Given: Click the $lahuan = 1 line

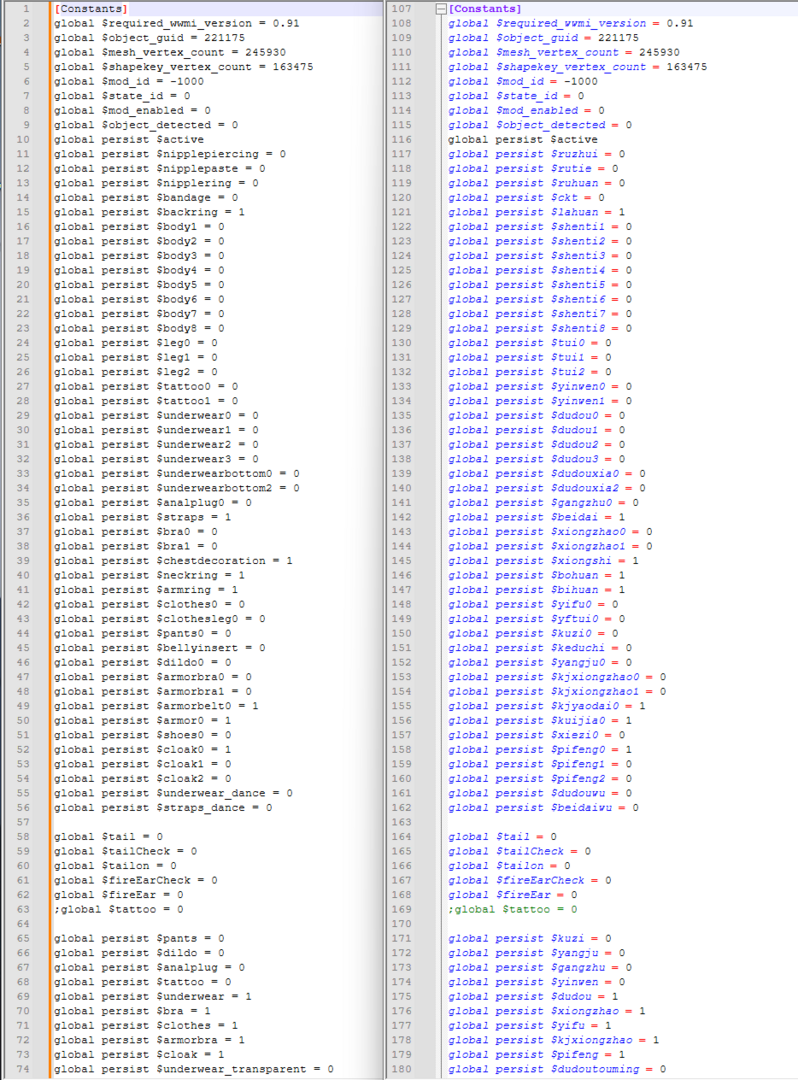Looking at the screenshot, I should [536, 212].
